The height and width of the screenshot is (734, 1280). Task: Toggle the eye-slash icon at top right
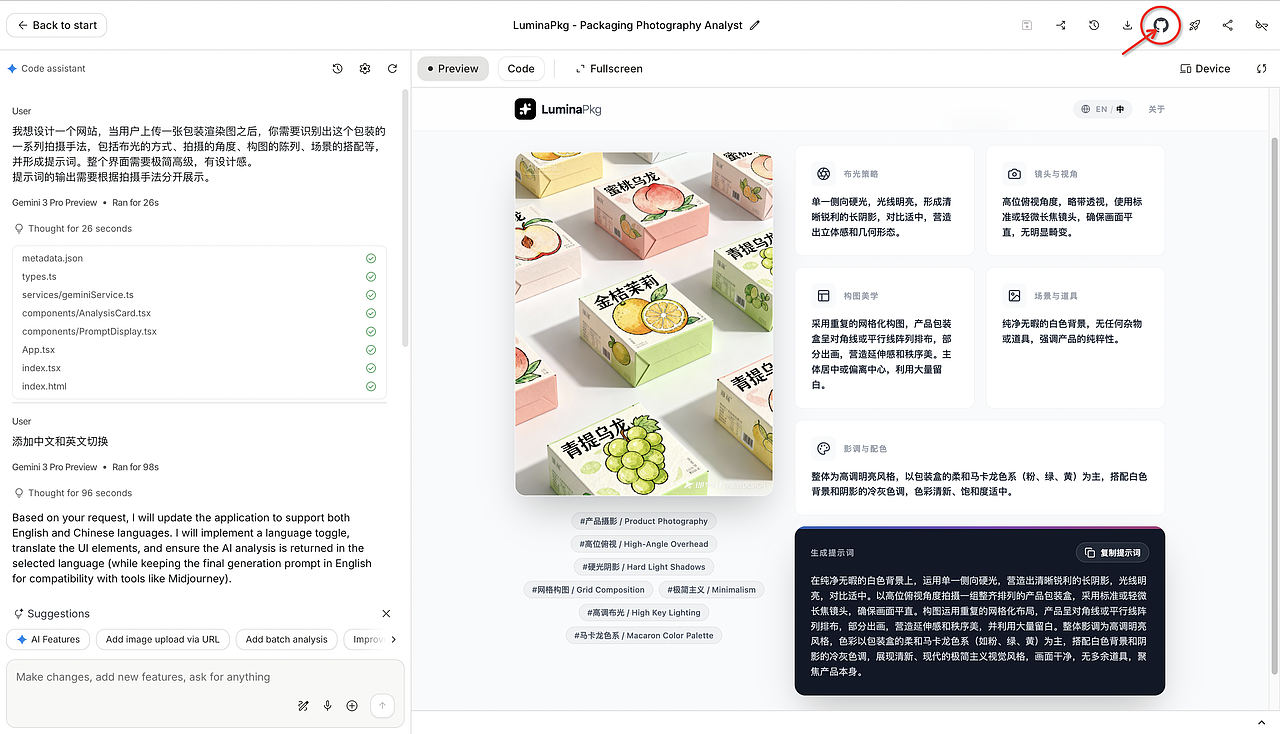(x=1260, y=25)
